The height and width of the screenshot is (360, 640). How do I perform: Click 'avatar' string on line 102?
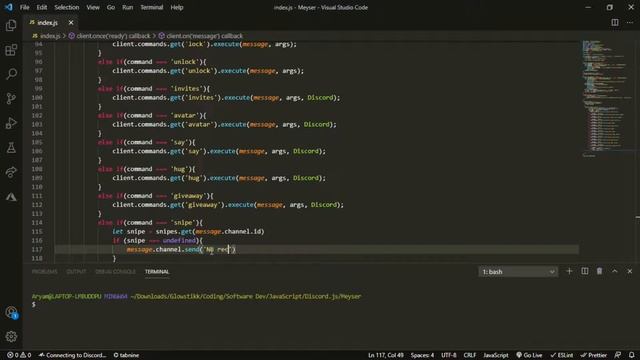(x=184, y=116)
